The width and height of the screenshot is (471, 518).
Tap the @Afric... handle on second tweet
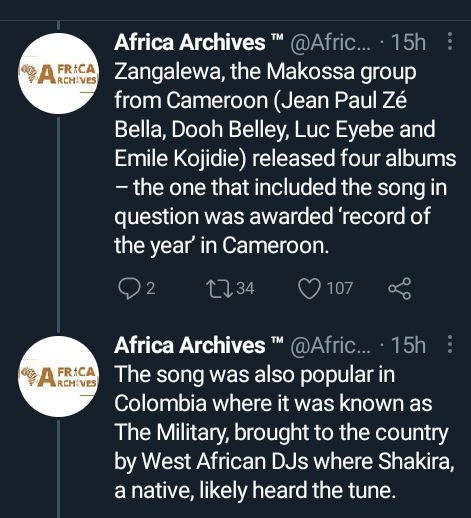pos(330,345)
